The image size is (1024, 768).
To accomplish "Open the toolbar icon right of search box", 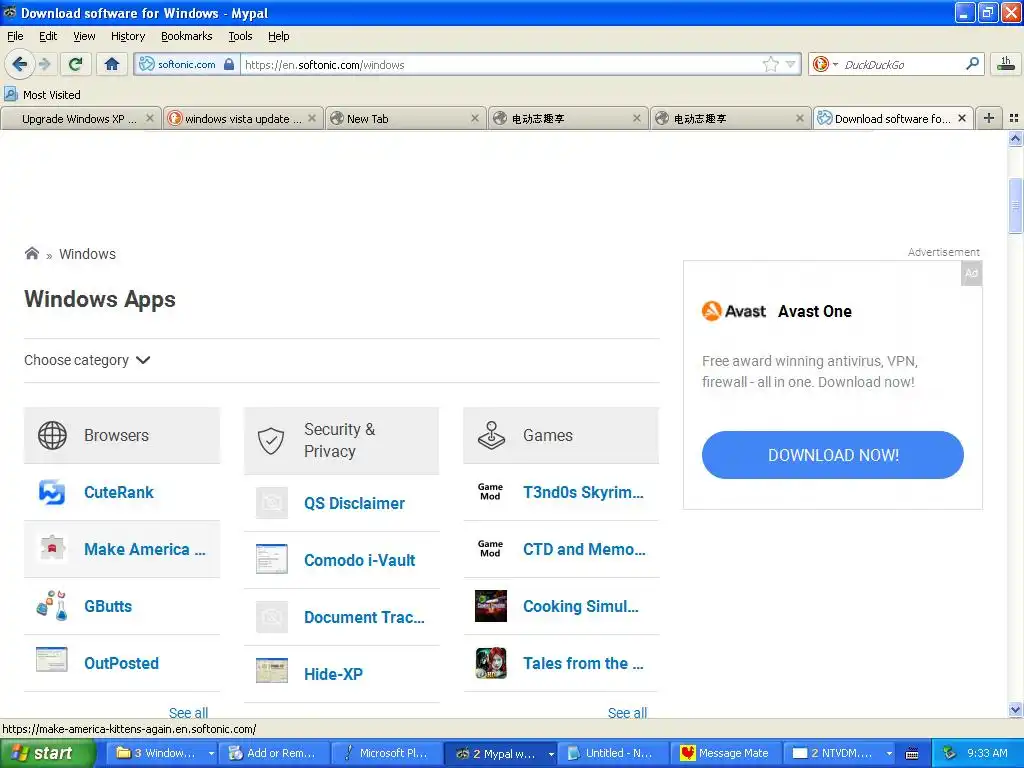I will (x=1006, y=64).
